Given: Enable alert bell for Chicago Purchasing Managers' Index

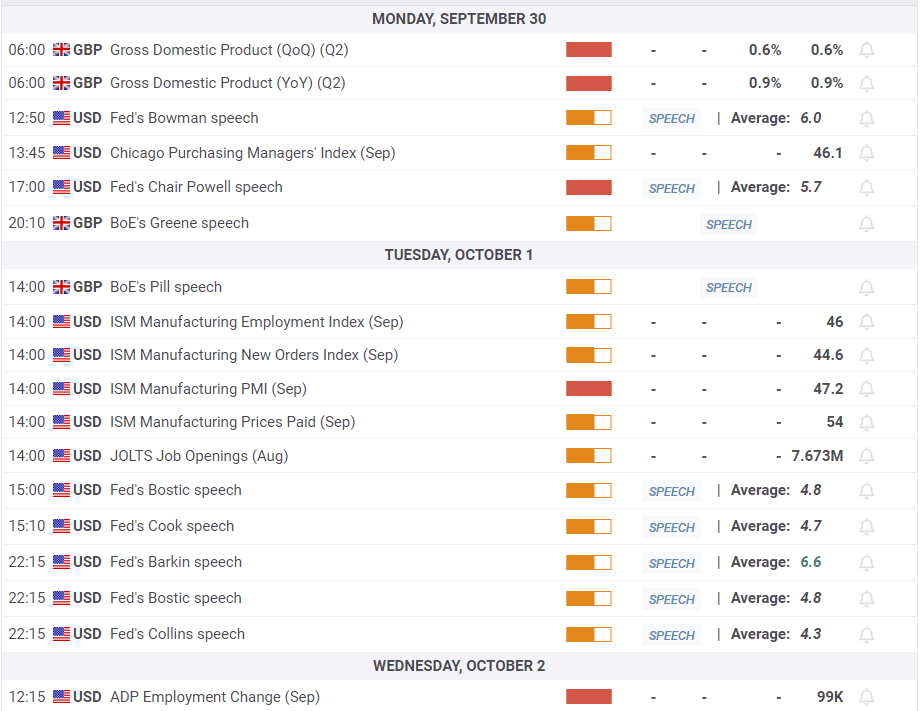Looking at the screenshot, I should pyautogui.click(x=867, y=153).
